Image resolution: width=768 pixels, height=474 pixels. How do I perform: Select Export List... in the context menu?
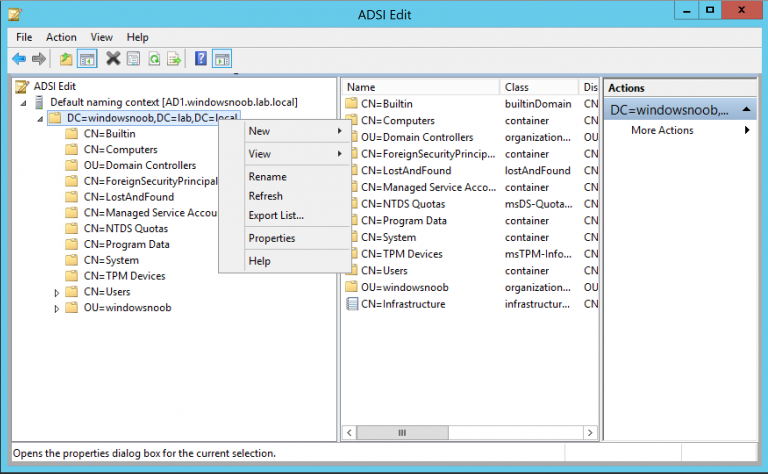coord(276,215)
